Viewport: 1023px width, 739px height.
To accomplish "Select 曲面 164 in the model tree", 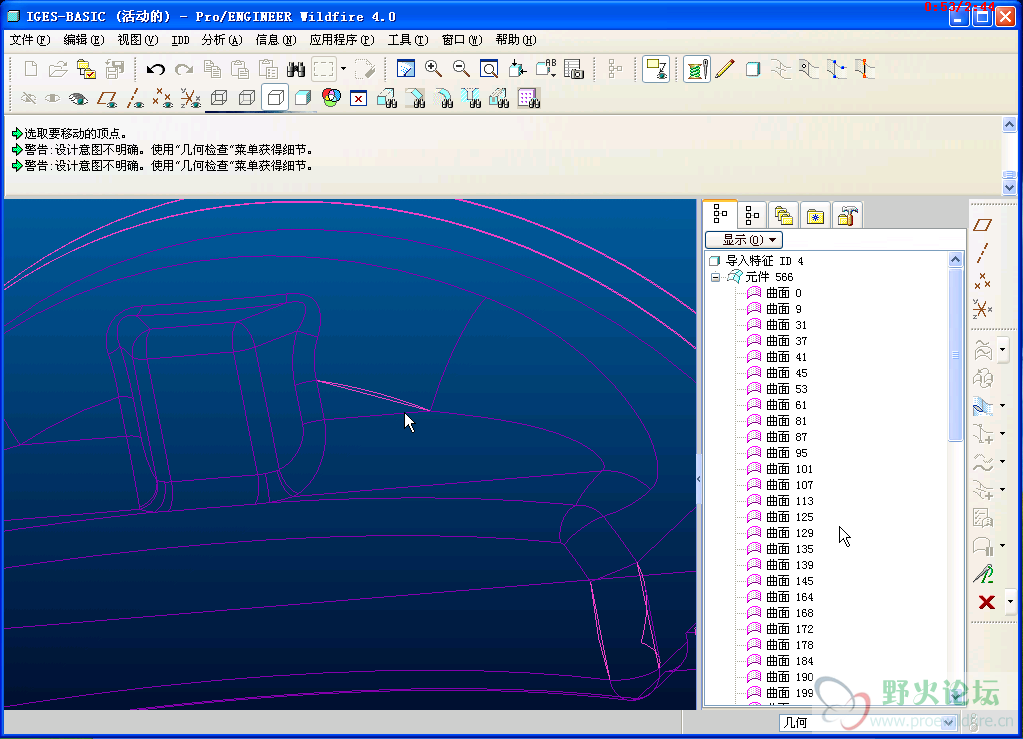I will tap(780, 597).
